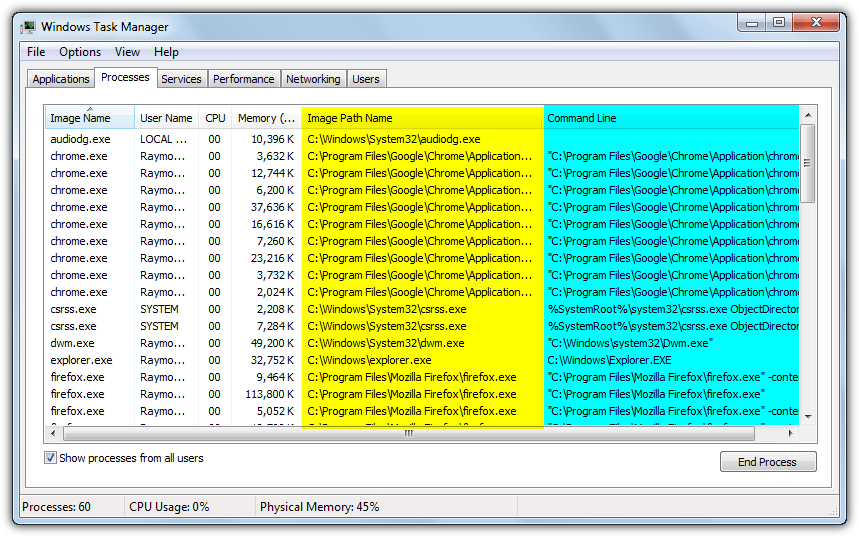
Task: Click the "C:\Windows\system32\Dwm.exe" command line cell
Action: pyautogui.click(x=630, y=343)
